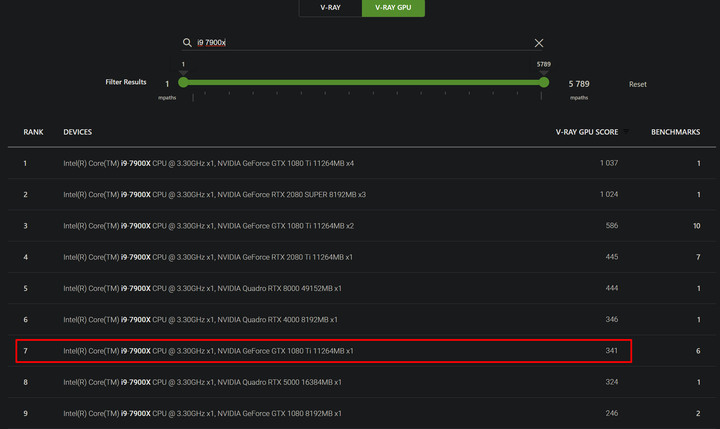Click the score value 1 024
Viewport: 720px width, 429px height.
[609, 194]
